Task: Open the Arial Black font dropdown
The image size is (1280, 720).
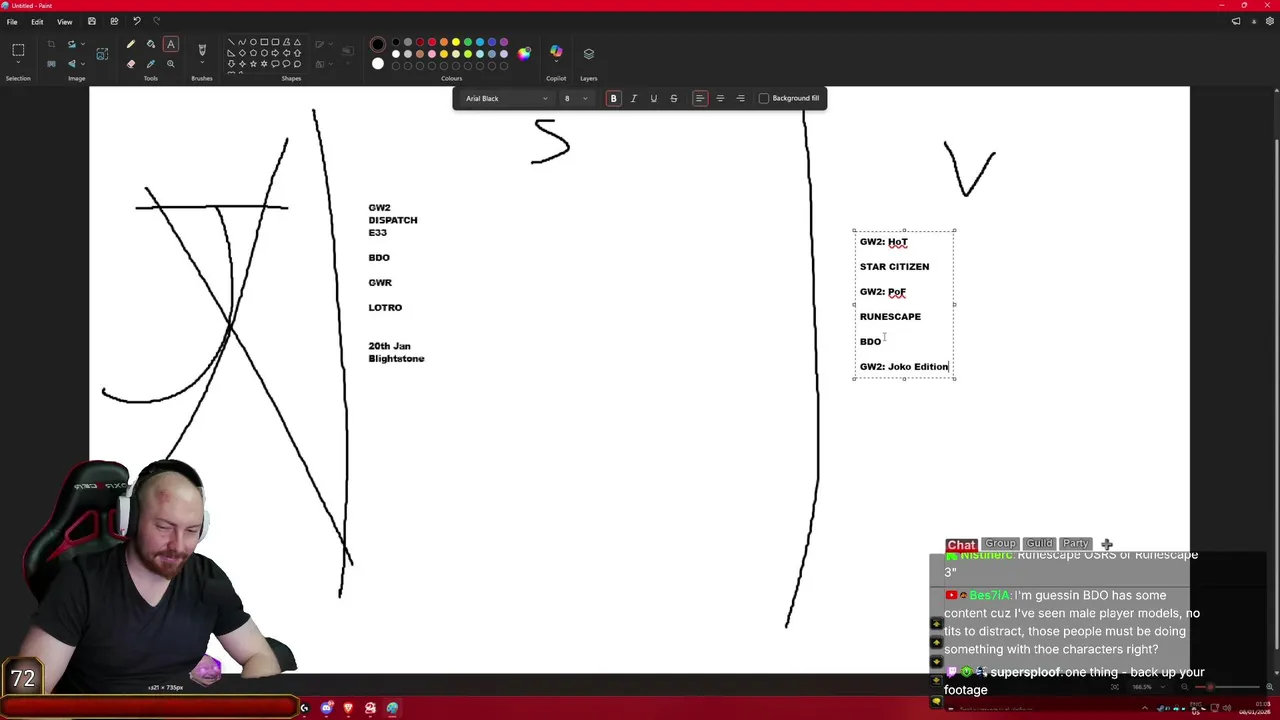Action: [x=506, y=98]
